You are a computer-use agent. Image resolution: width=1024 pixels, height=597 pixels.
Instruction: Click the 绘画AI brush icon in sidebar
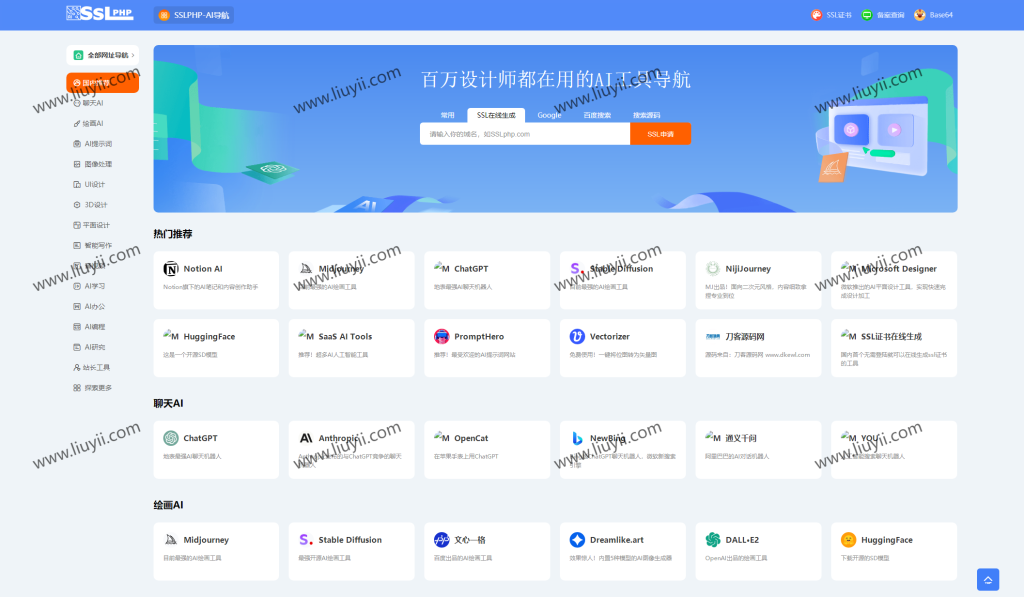point(77,123)
